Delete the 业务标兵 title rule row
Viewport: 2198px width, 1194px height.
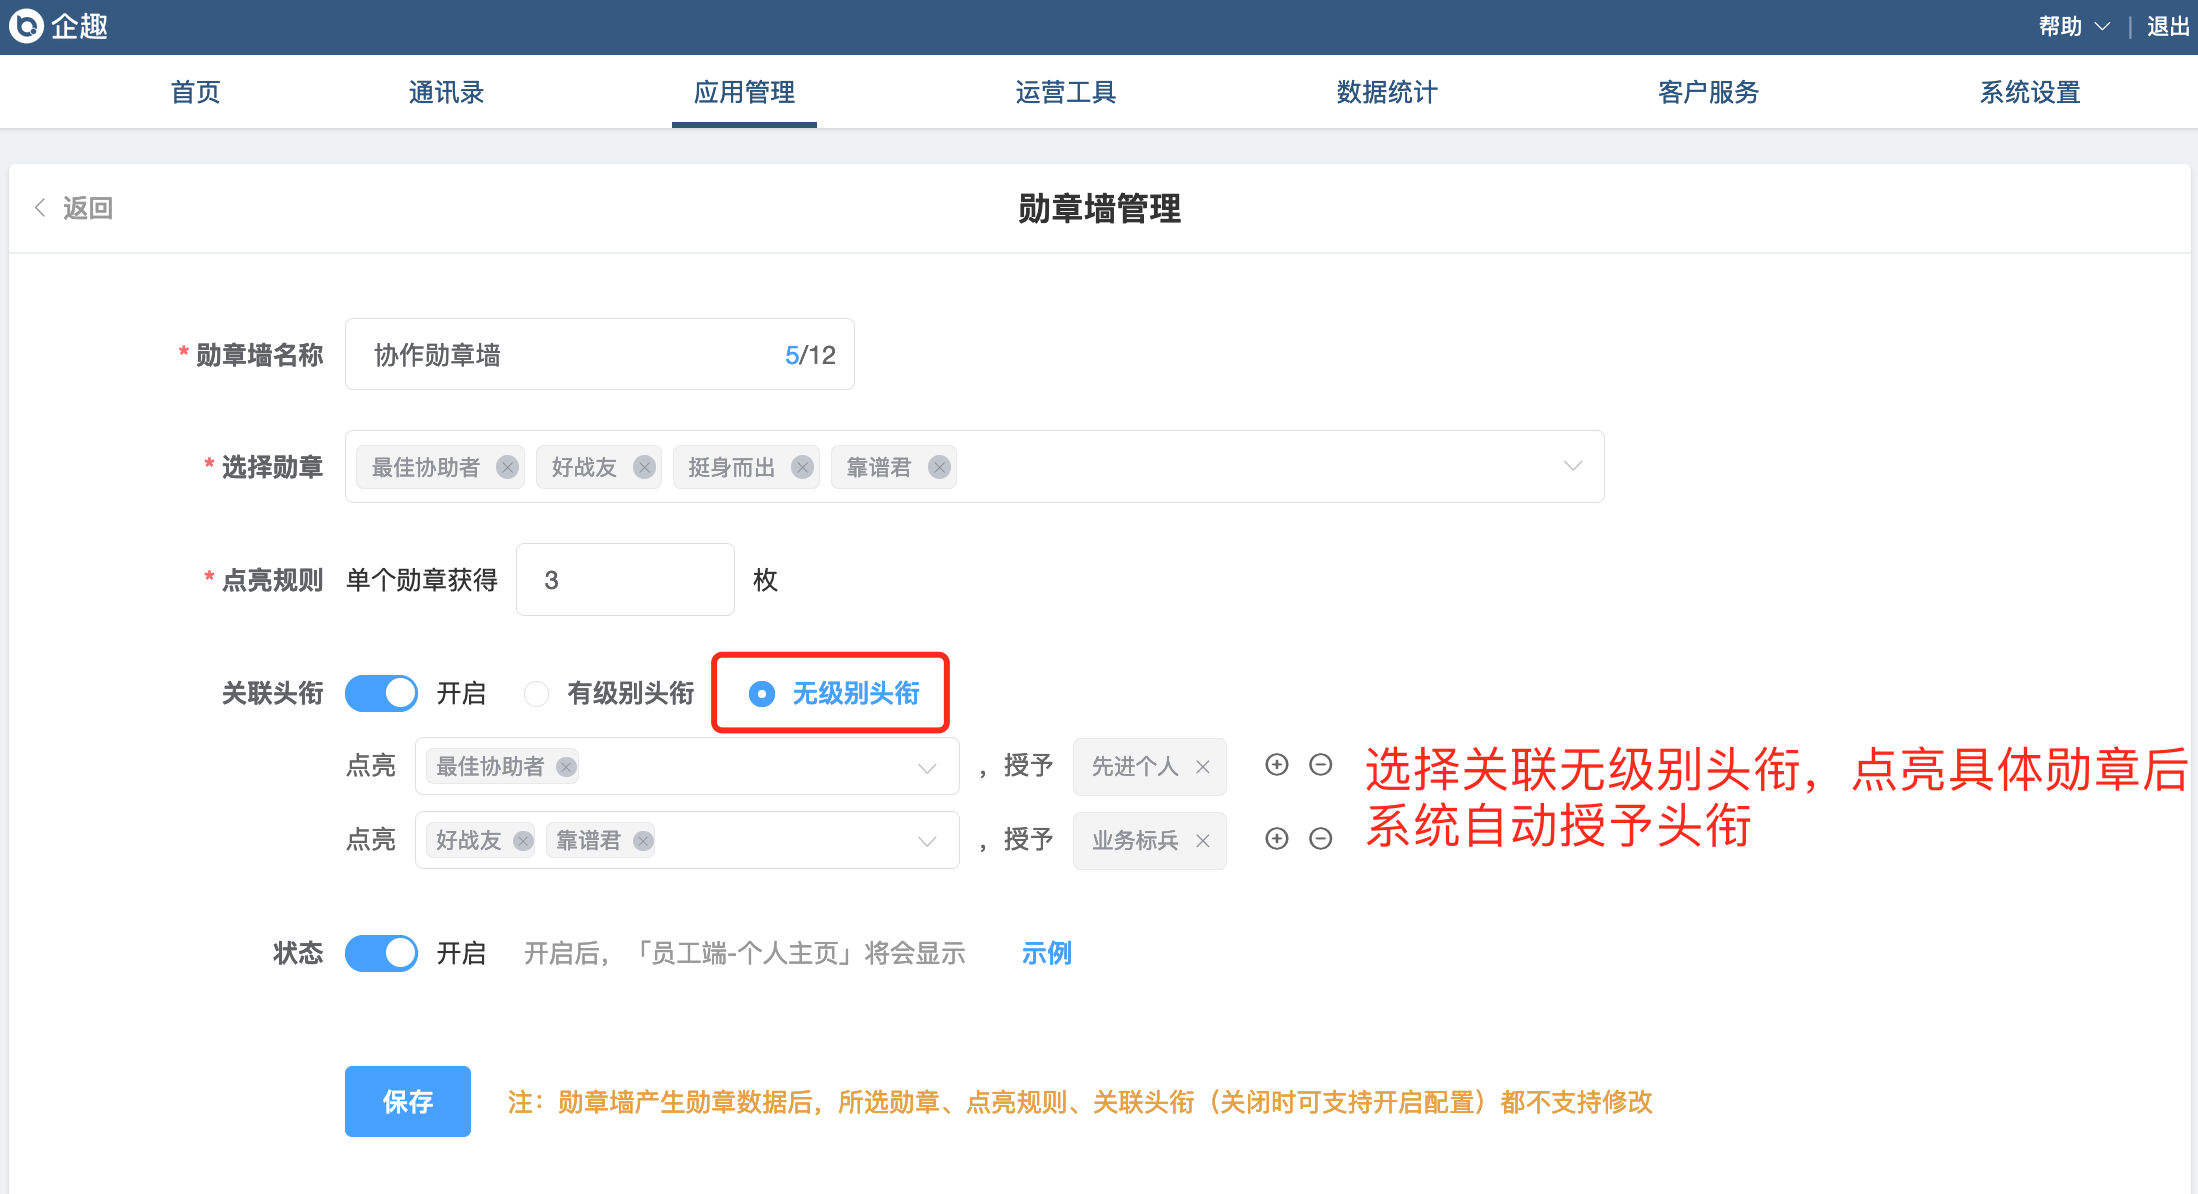coord(1320,839)
